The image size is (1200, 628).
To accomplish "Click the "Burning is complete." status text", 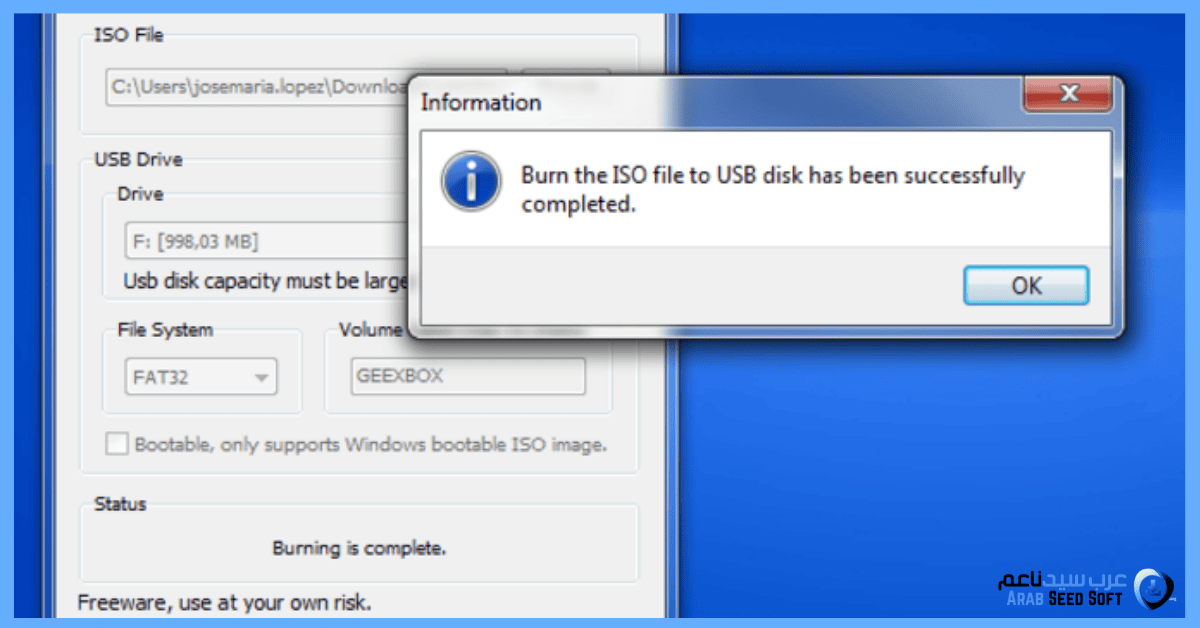I will 359,548.
